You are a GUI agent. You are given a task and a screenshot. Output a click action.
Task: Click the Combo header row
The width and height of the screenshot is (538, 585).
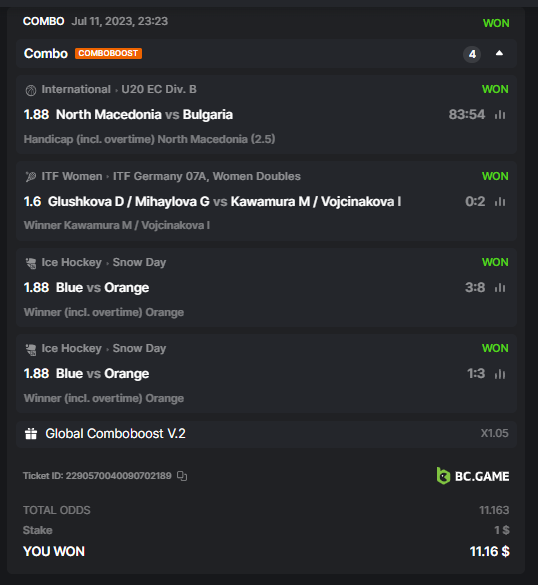click(266, 54)
